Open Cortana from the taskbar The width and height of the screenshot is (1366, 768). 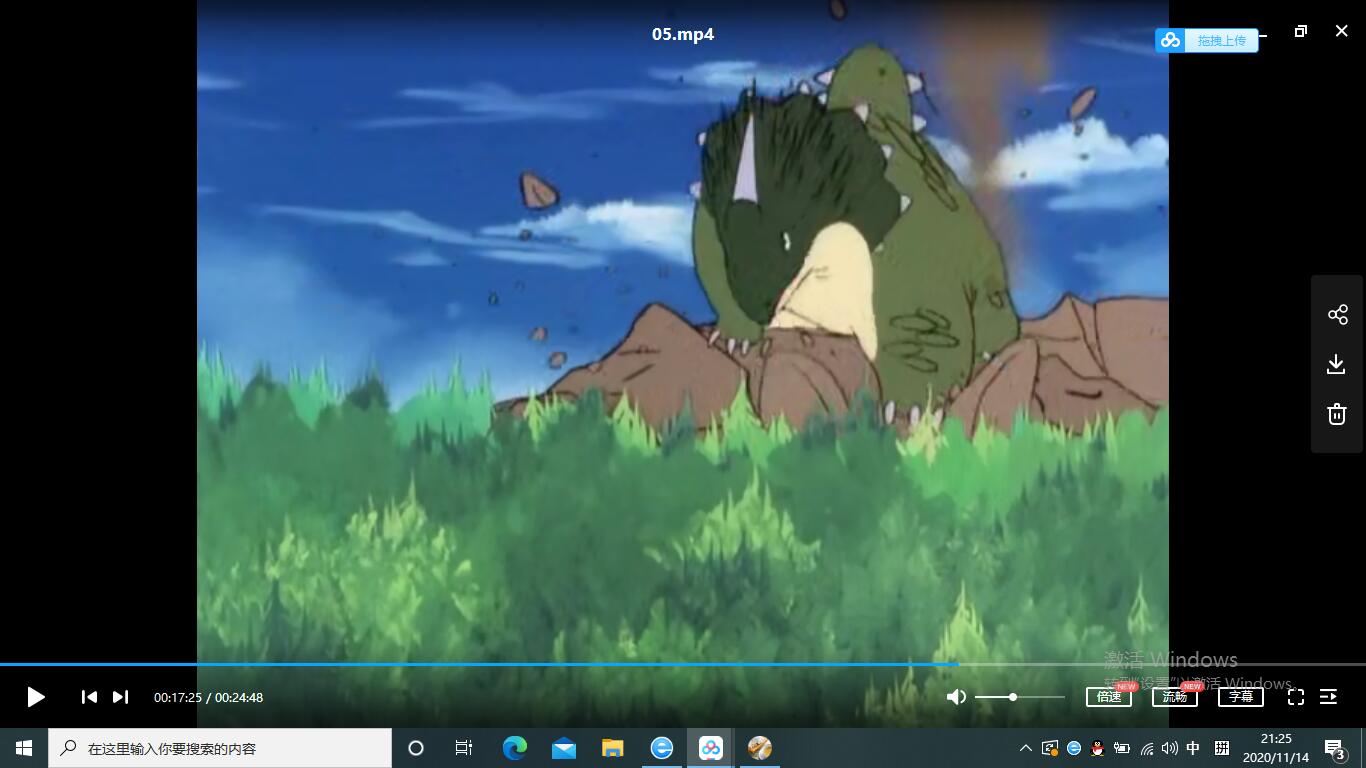(416, 748)
